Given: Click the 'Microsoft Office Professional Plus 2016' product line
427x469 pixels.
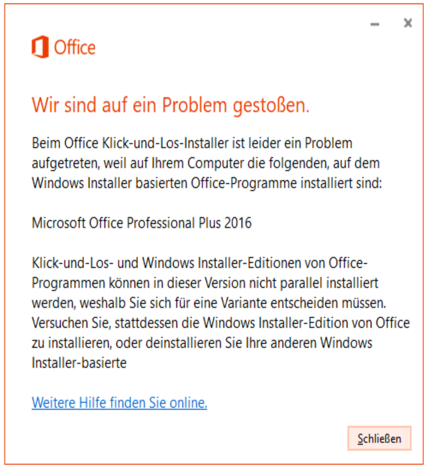Looking at the screenshot, I should (142, 223).
